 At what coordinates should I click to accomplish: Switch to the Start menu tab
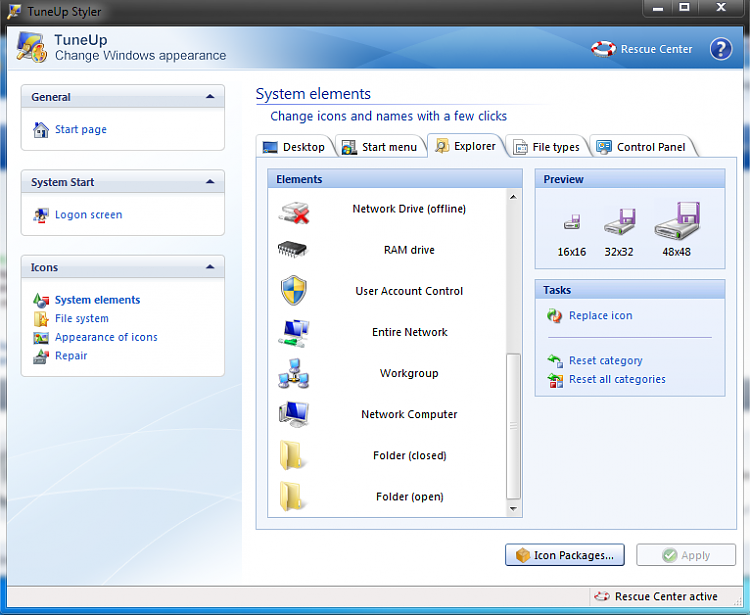380,147
